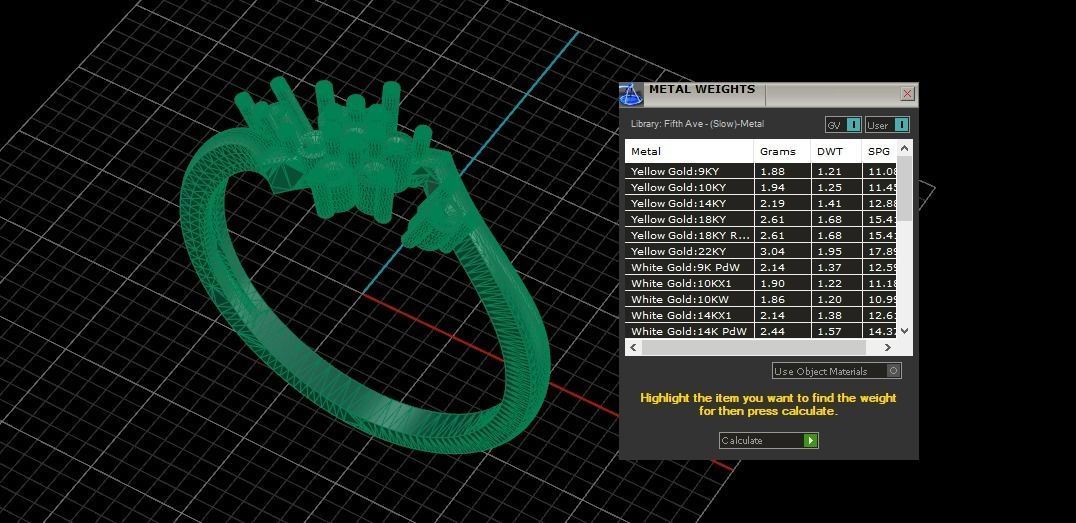Click the scroll left arrow under table
Image resolution: width=1076 pixels, height=523 pixels.
(633, 347)
